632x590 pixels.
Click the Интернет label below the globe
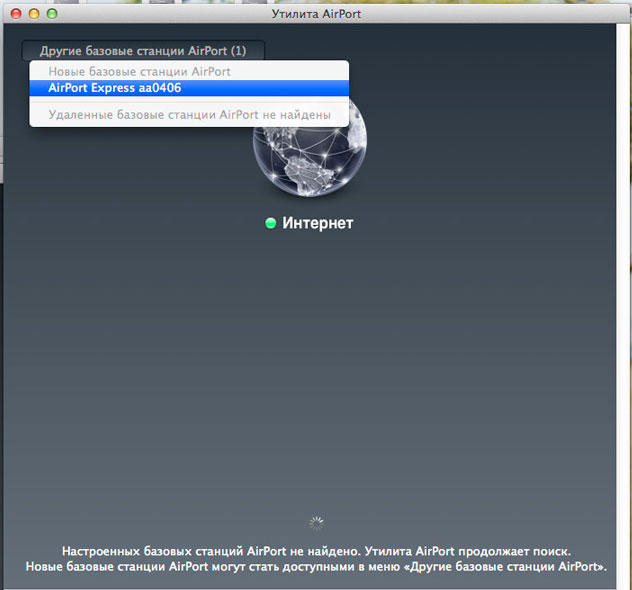318,223
